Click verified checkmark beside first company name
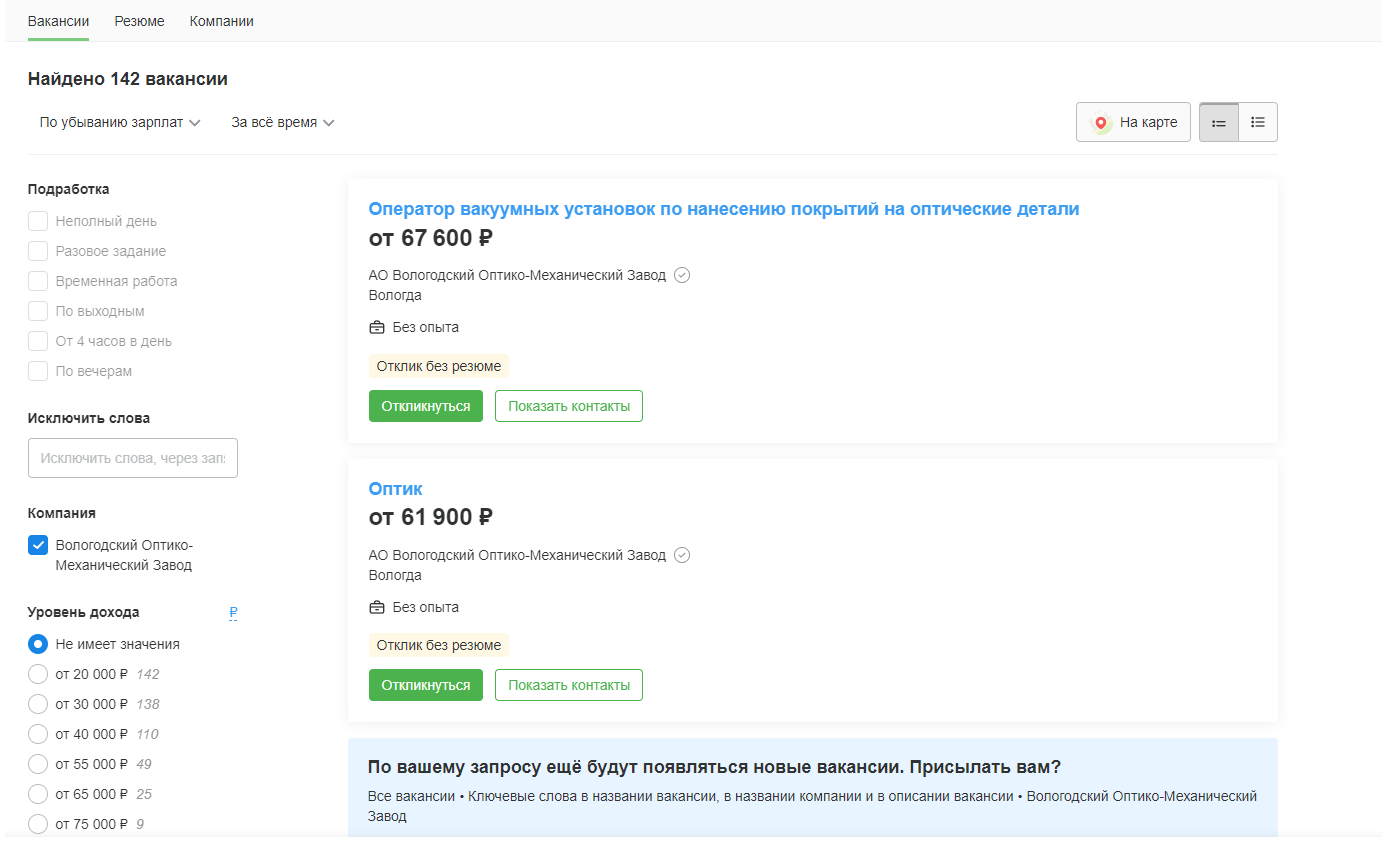The height and width of the screenshot is (841, 1382). coord(682,275)
